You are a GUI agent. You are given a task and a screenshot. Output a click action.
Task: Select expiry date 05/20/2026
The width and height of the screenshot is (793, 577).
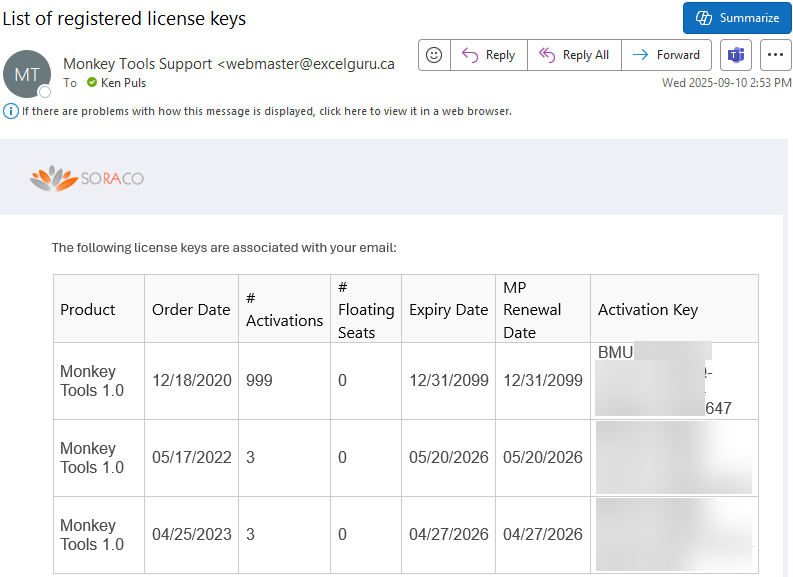[x=449, y=457]
